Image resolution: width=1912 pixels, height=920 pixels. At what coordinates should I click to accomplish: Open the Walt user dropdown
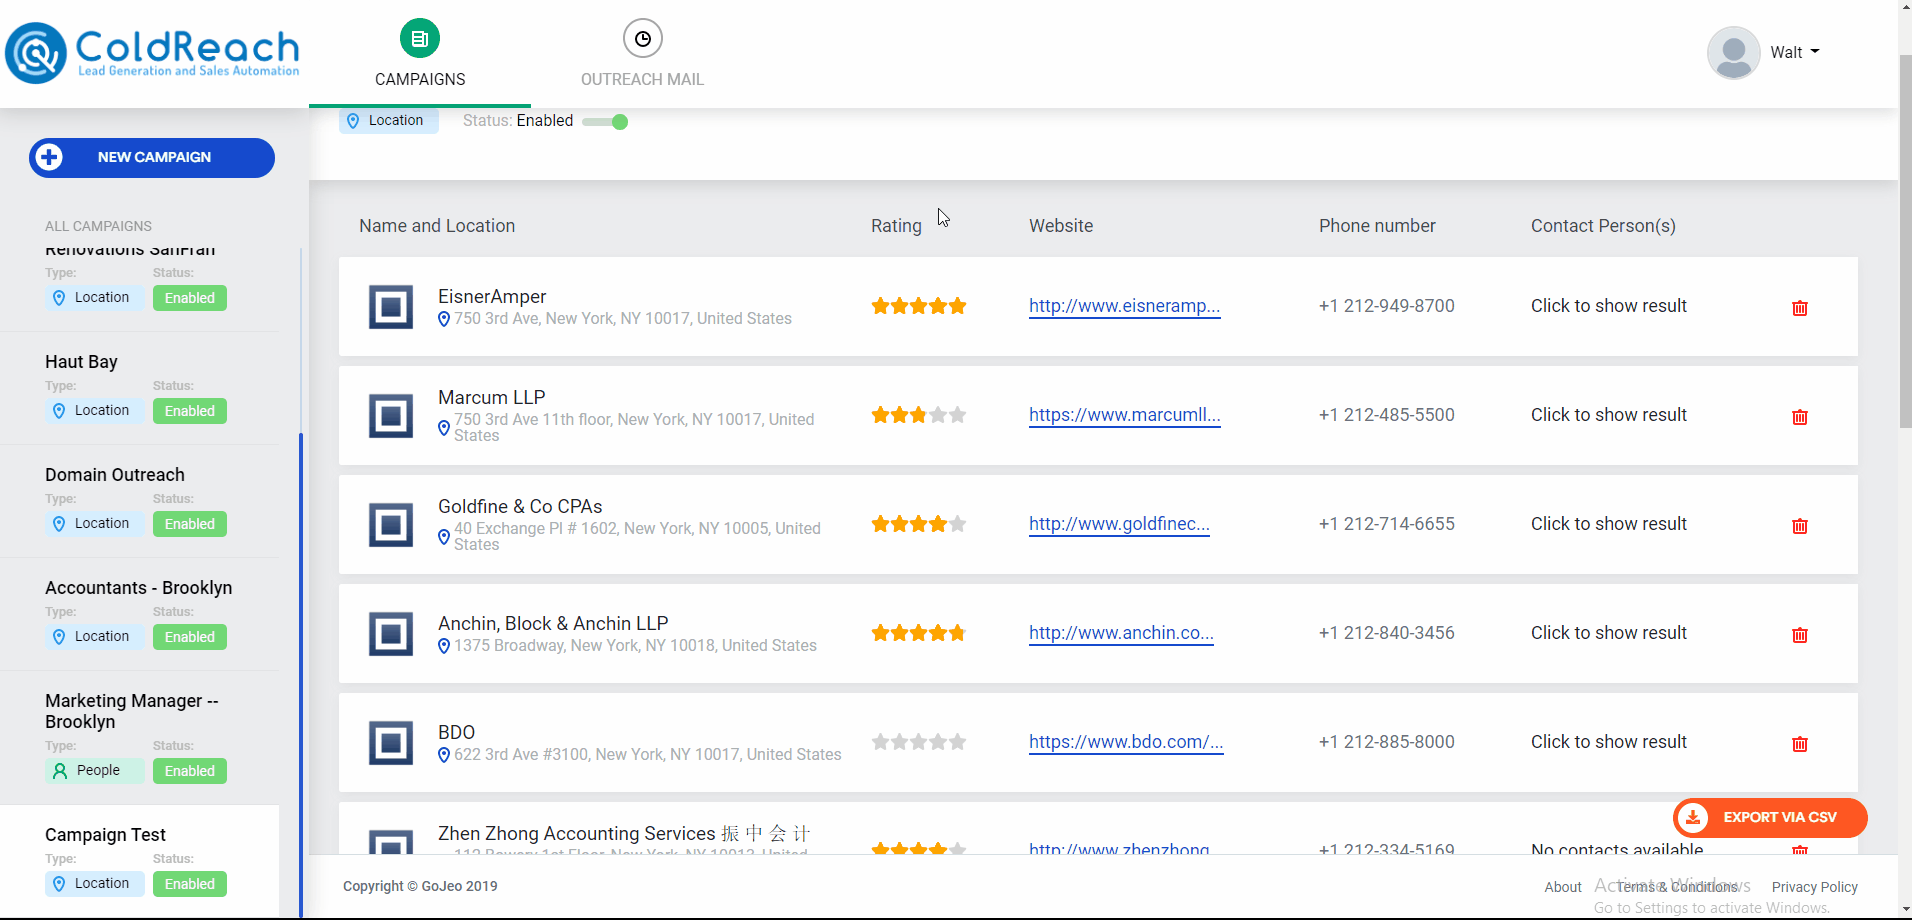pyautogui.click(x=1794, y=53)
